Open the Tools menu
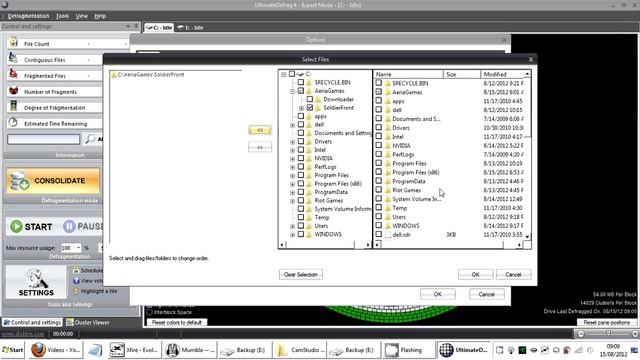Screen dimensions: 640x360 coord(62,16)
